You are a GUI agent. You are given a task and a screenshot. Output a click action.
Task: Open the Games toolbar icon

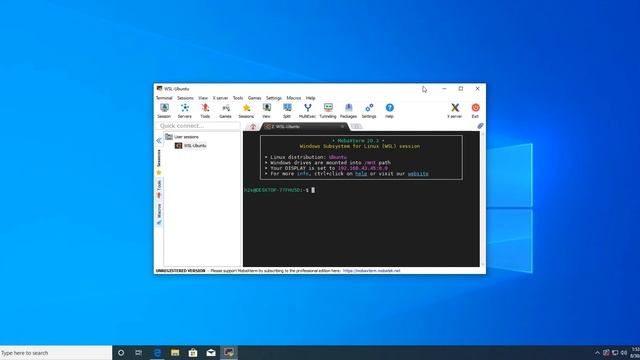click(225, 111)
